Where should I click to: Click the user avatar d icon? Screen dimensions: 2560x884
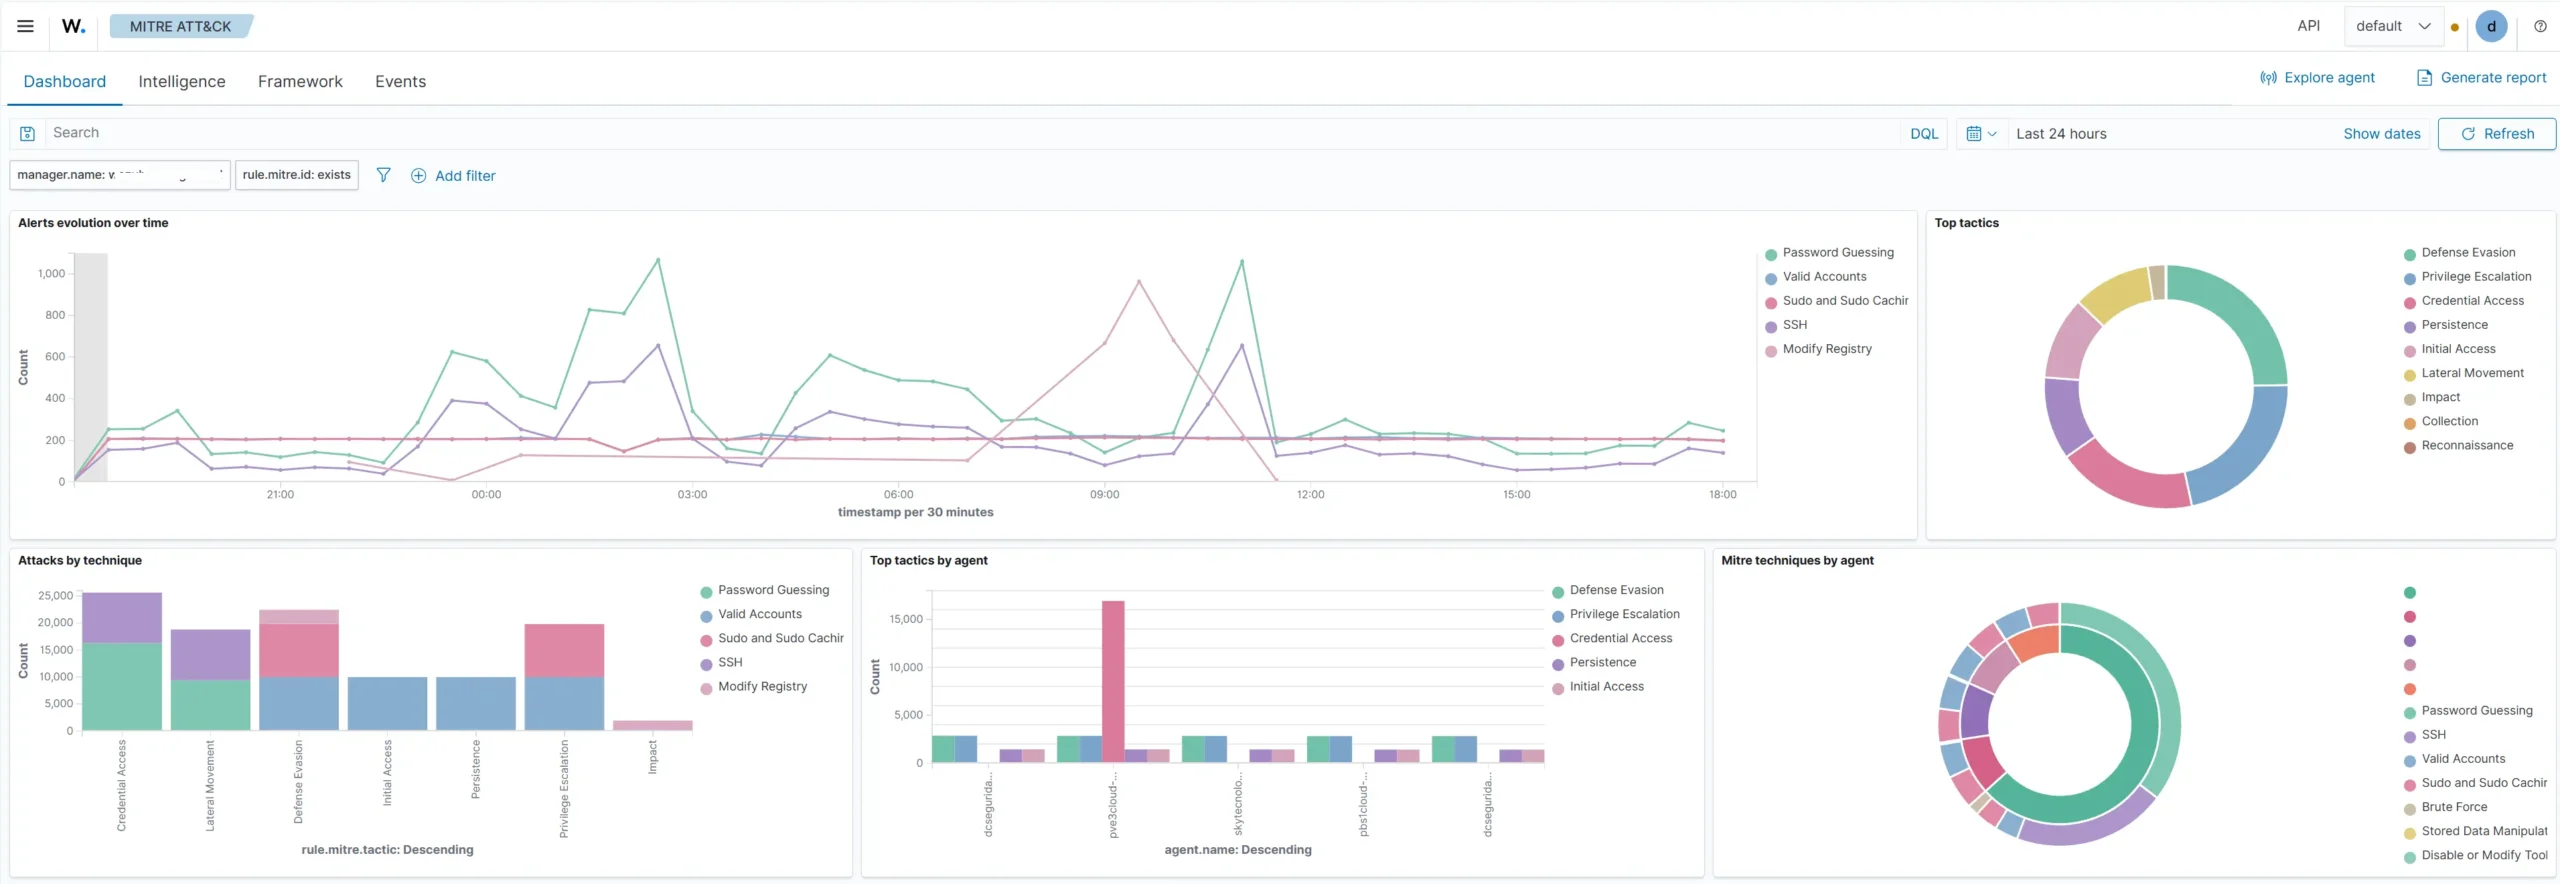[2491, 26]
